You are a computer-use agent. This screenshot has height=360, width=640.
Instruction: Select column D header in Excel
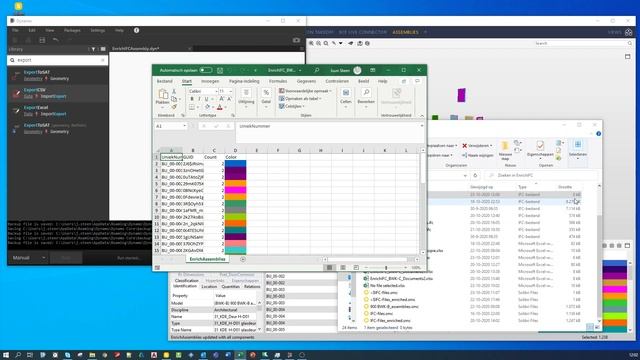[235, 151]
